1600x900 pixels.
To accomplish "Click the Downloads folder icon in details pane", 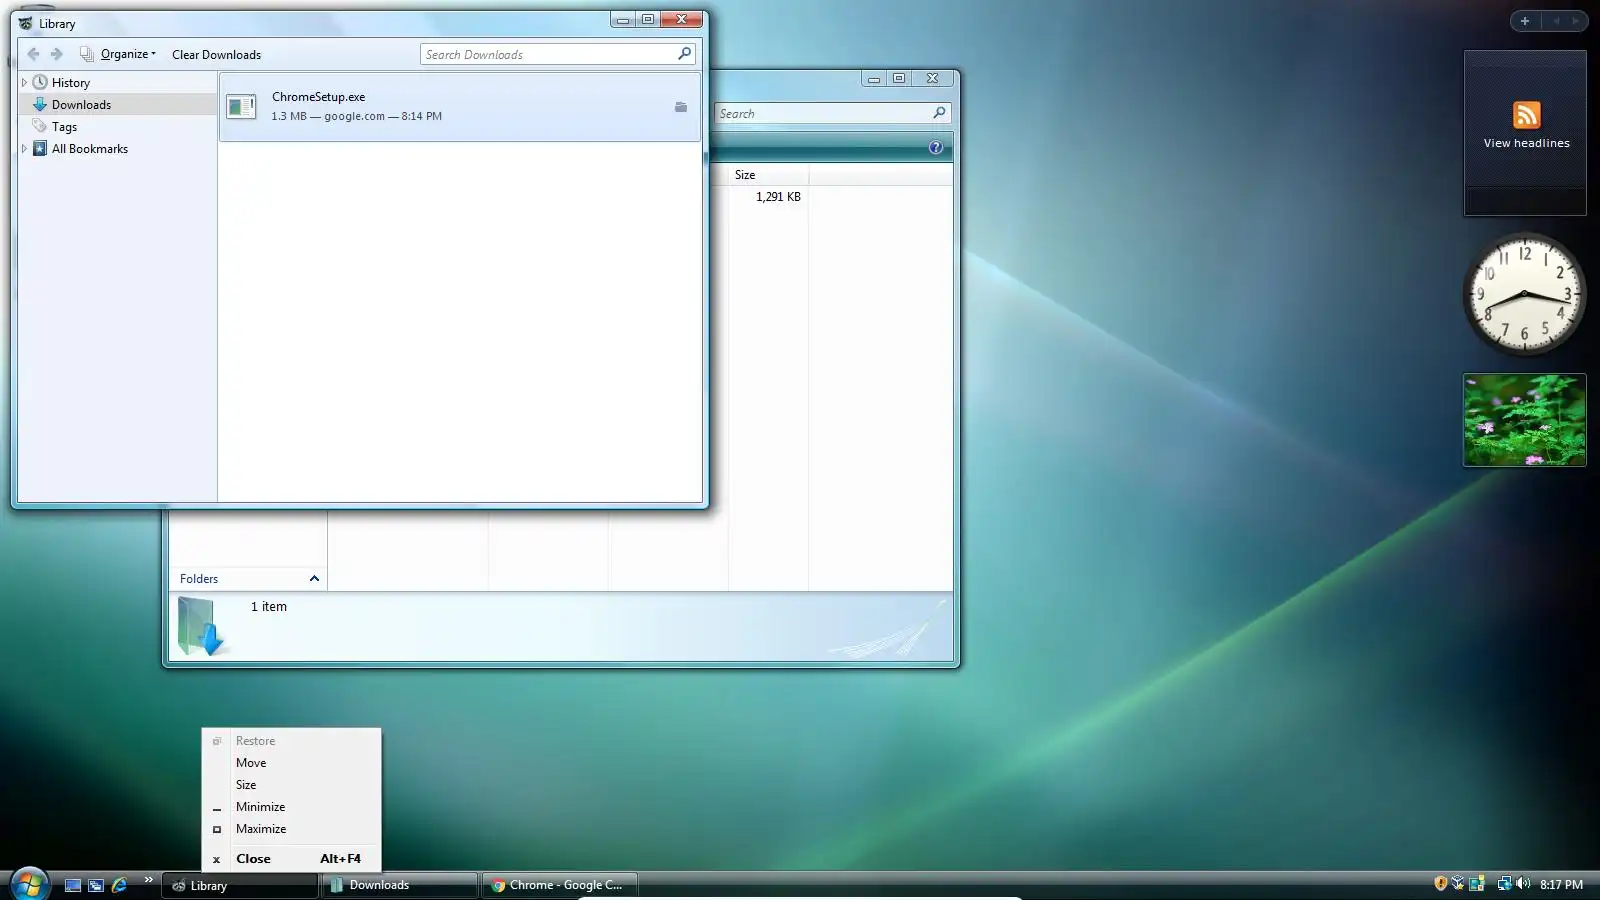I will pyautogui.click(x=201, y=626).
